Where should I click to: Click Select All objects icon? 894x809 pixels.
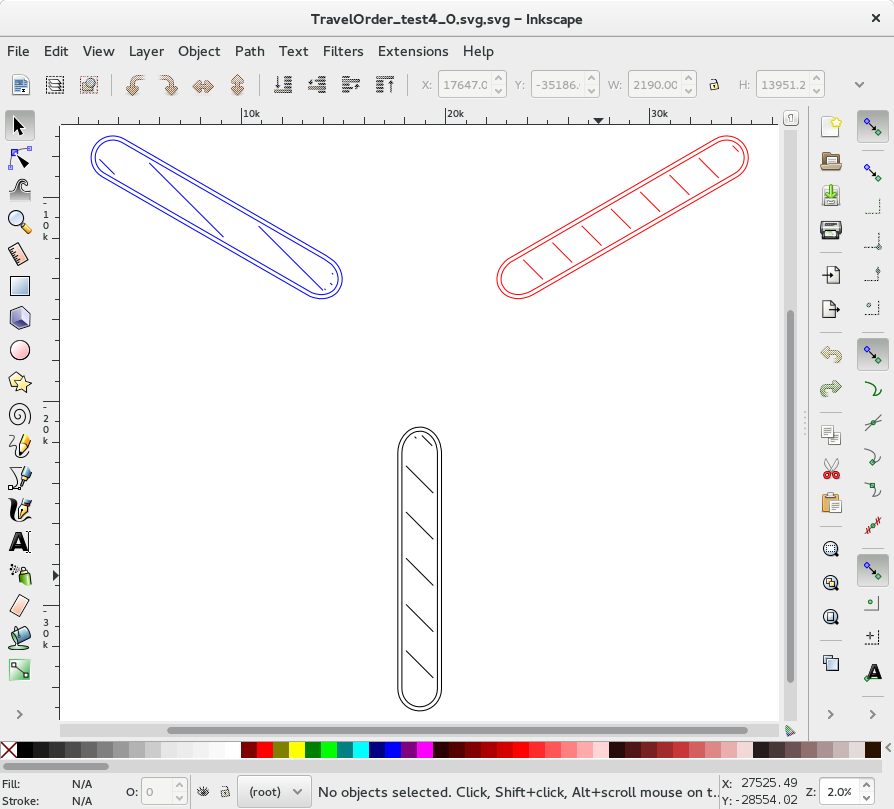tap(21, 85)
